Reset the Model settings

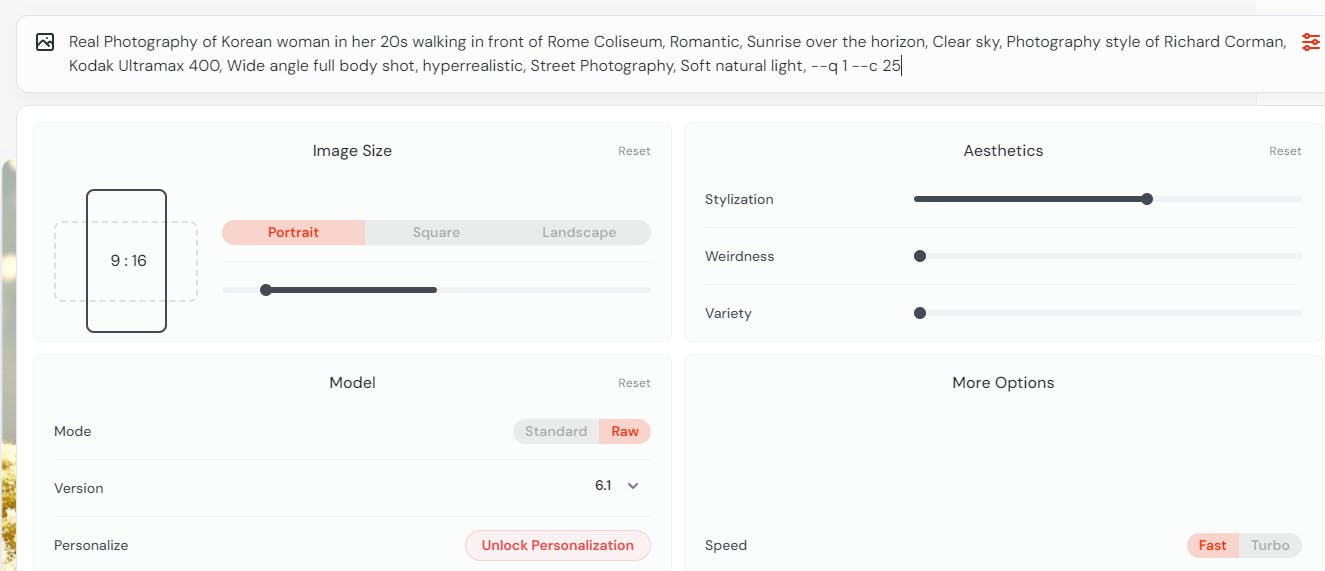(x=634, y=384)
